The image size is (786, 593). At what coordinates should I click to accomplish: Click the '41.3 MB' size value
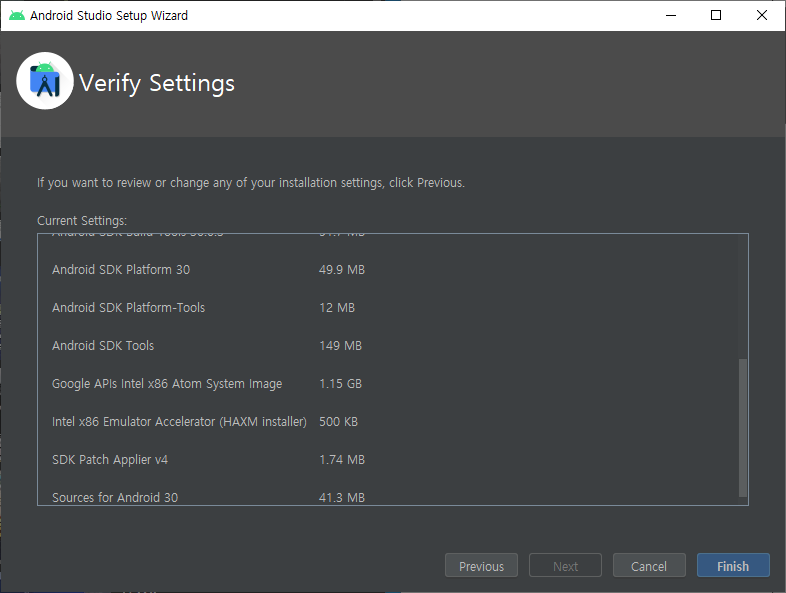click(342, 497)
